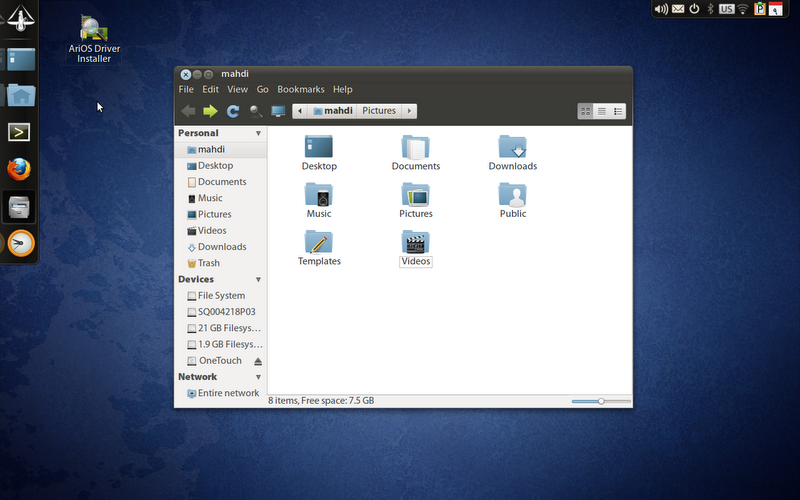This screenshot has height=500, width=800.
Task: Open the SQ004218P03 device
Action: click(x=220, y=312)
